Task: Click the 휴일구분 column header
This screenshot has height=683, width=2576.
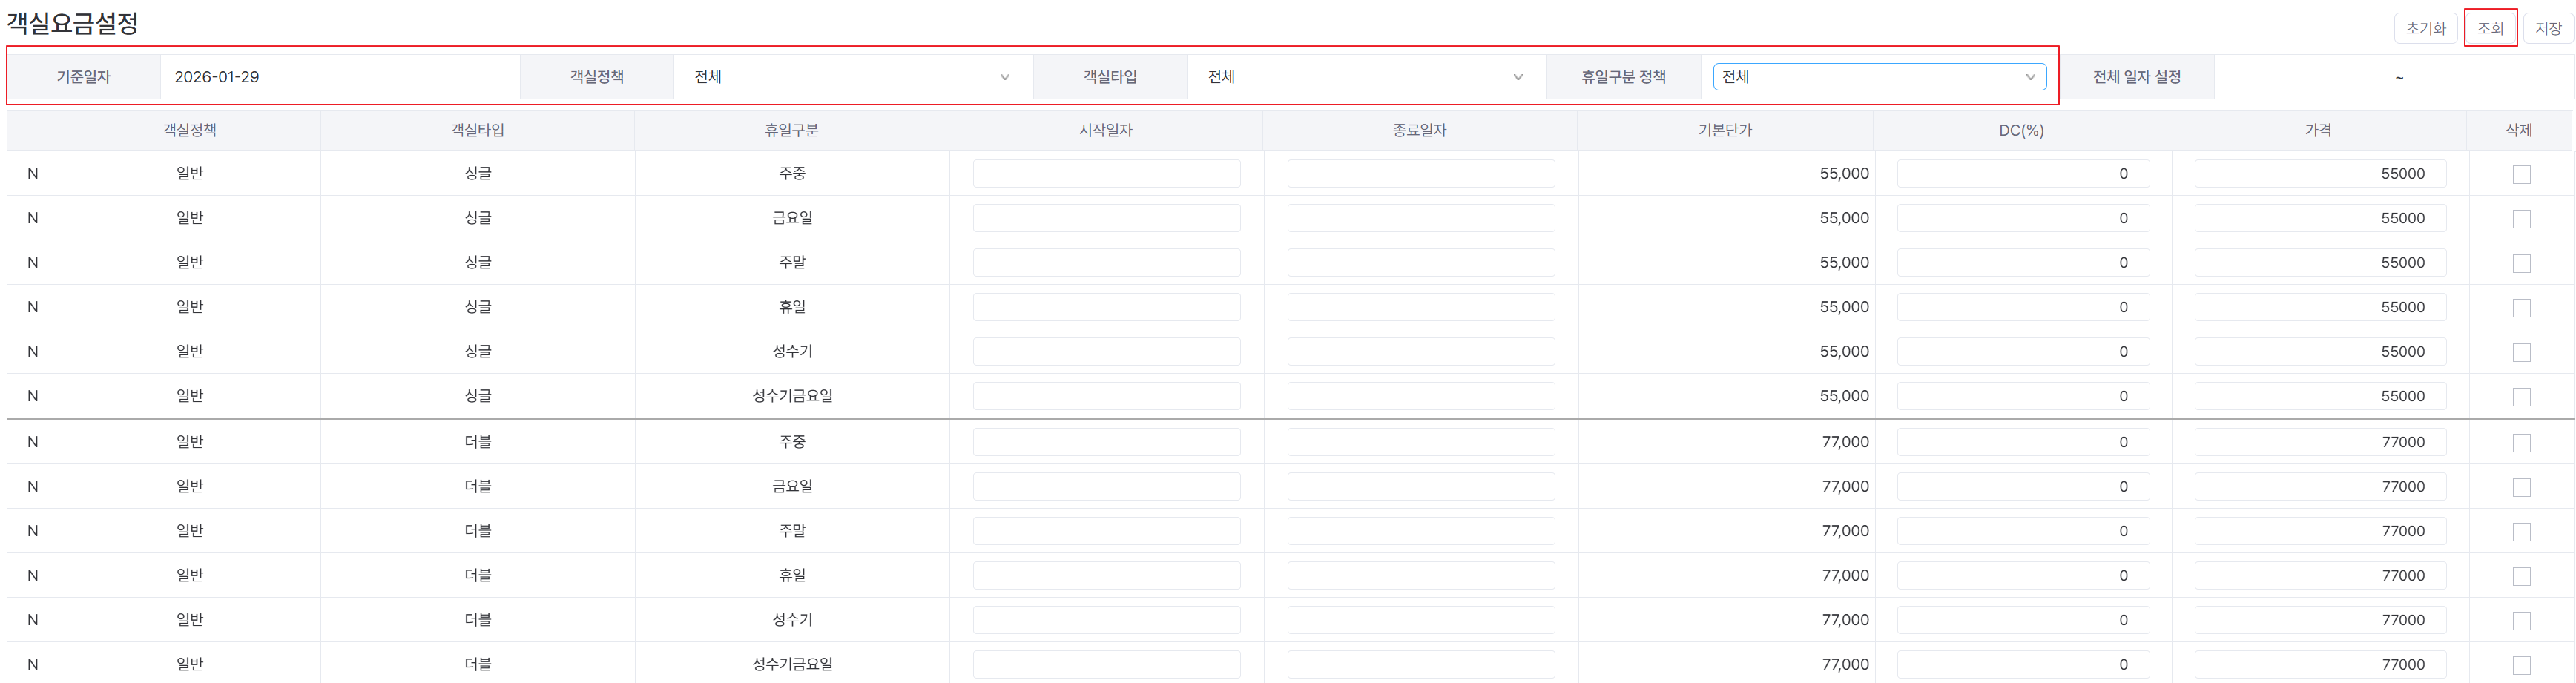Action: coord(792,131)
